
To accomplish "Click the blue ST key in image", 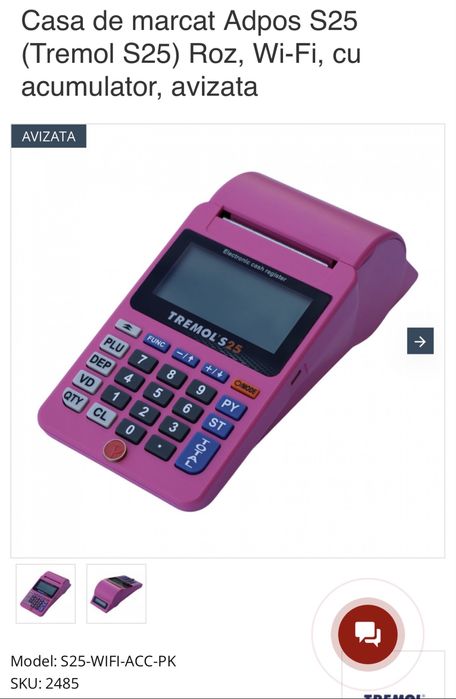I will coord(218,424).
